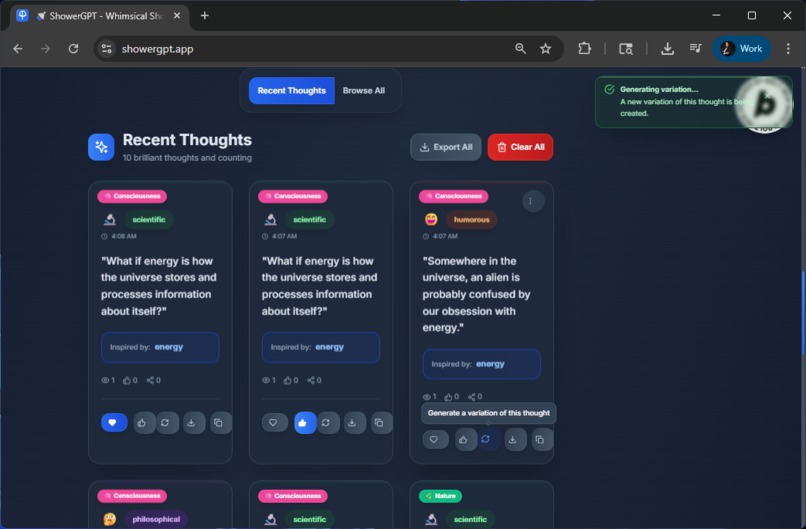Generate variation of the 4:07 AM scientific thought
Viewport: 806px width, 529px height.
(x=326, y=423)
